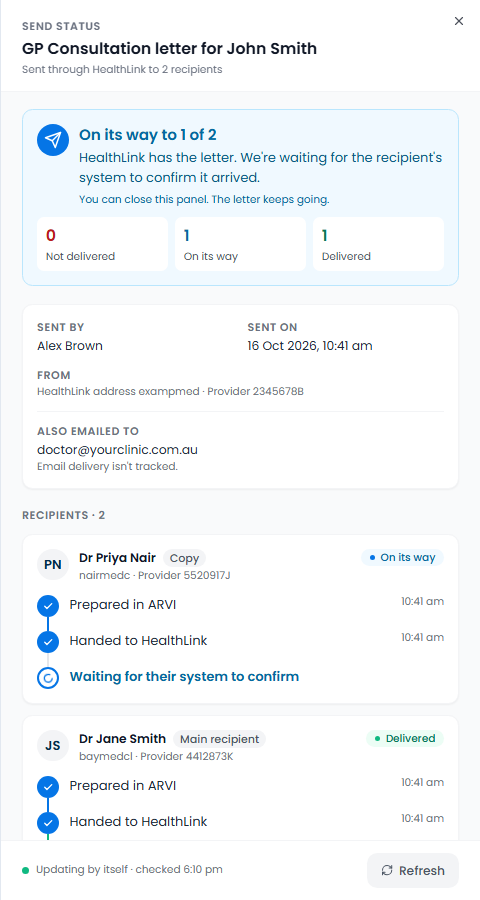This screenshot has height=900, width=480.
Task: Click the heading On its way to 1 of 2
Action: (x=148, y=135)
